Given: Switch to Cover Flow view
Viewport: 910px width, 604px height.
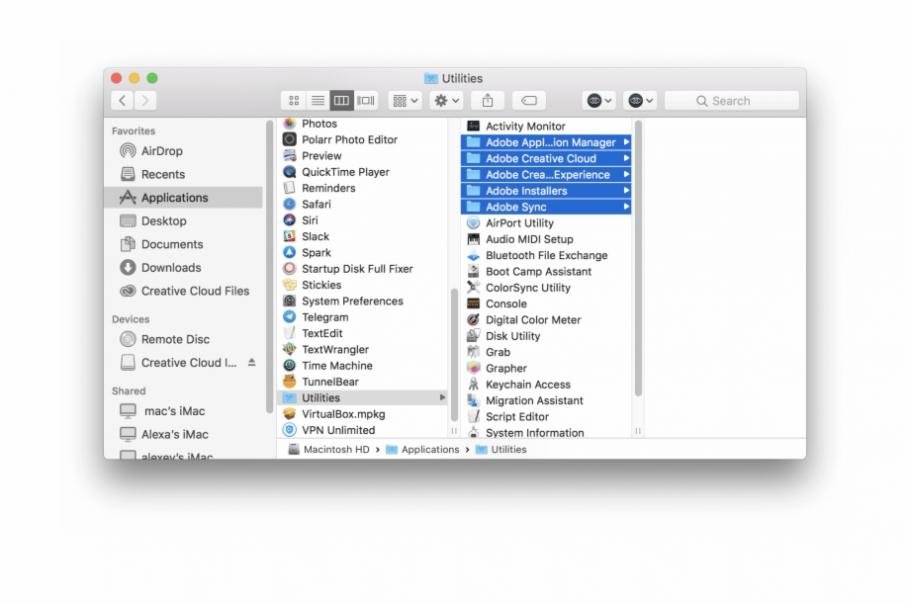Looking at the screenshot, I should (366, 101).
